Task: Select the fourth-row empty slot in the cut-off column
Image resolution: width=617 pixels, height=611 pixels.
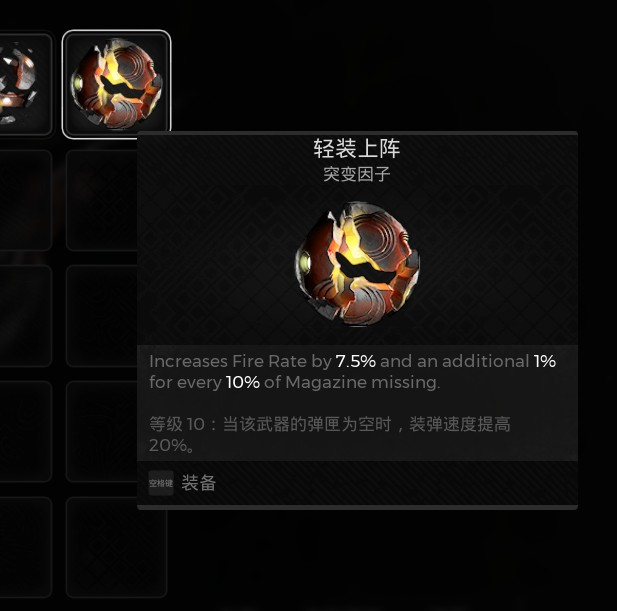Action: pyautogui.click(x=25, y=432)
